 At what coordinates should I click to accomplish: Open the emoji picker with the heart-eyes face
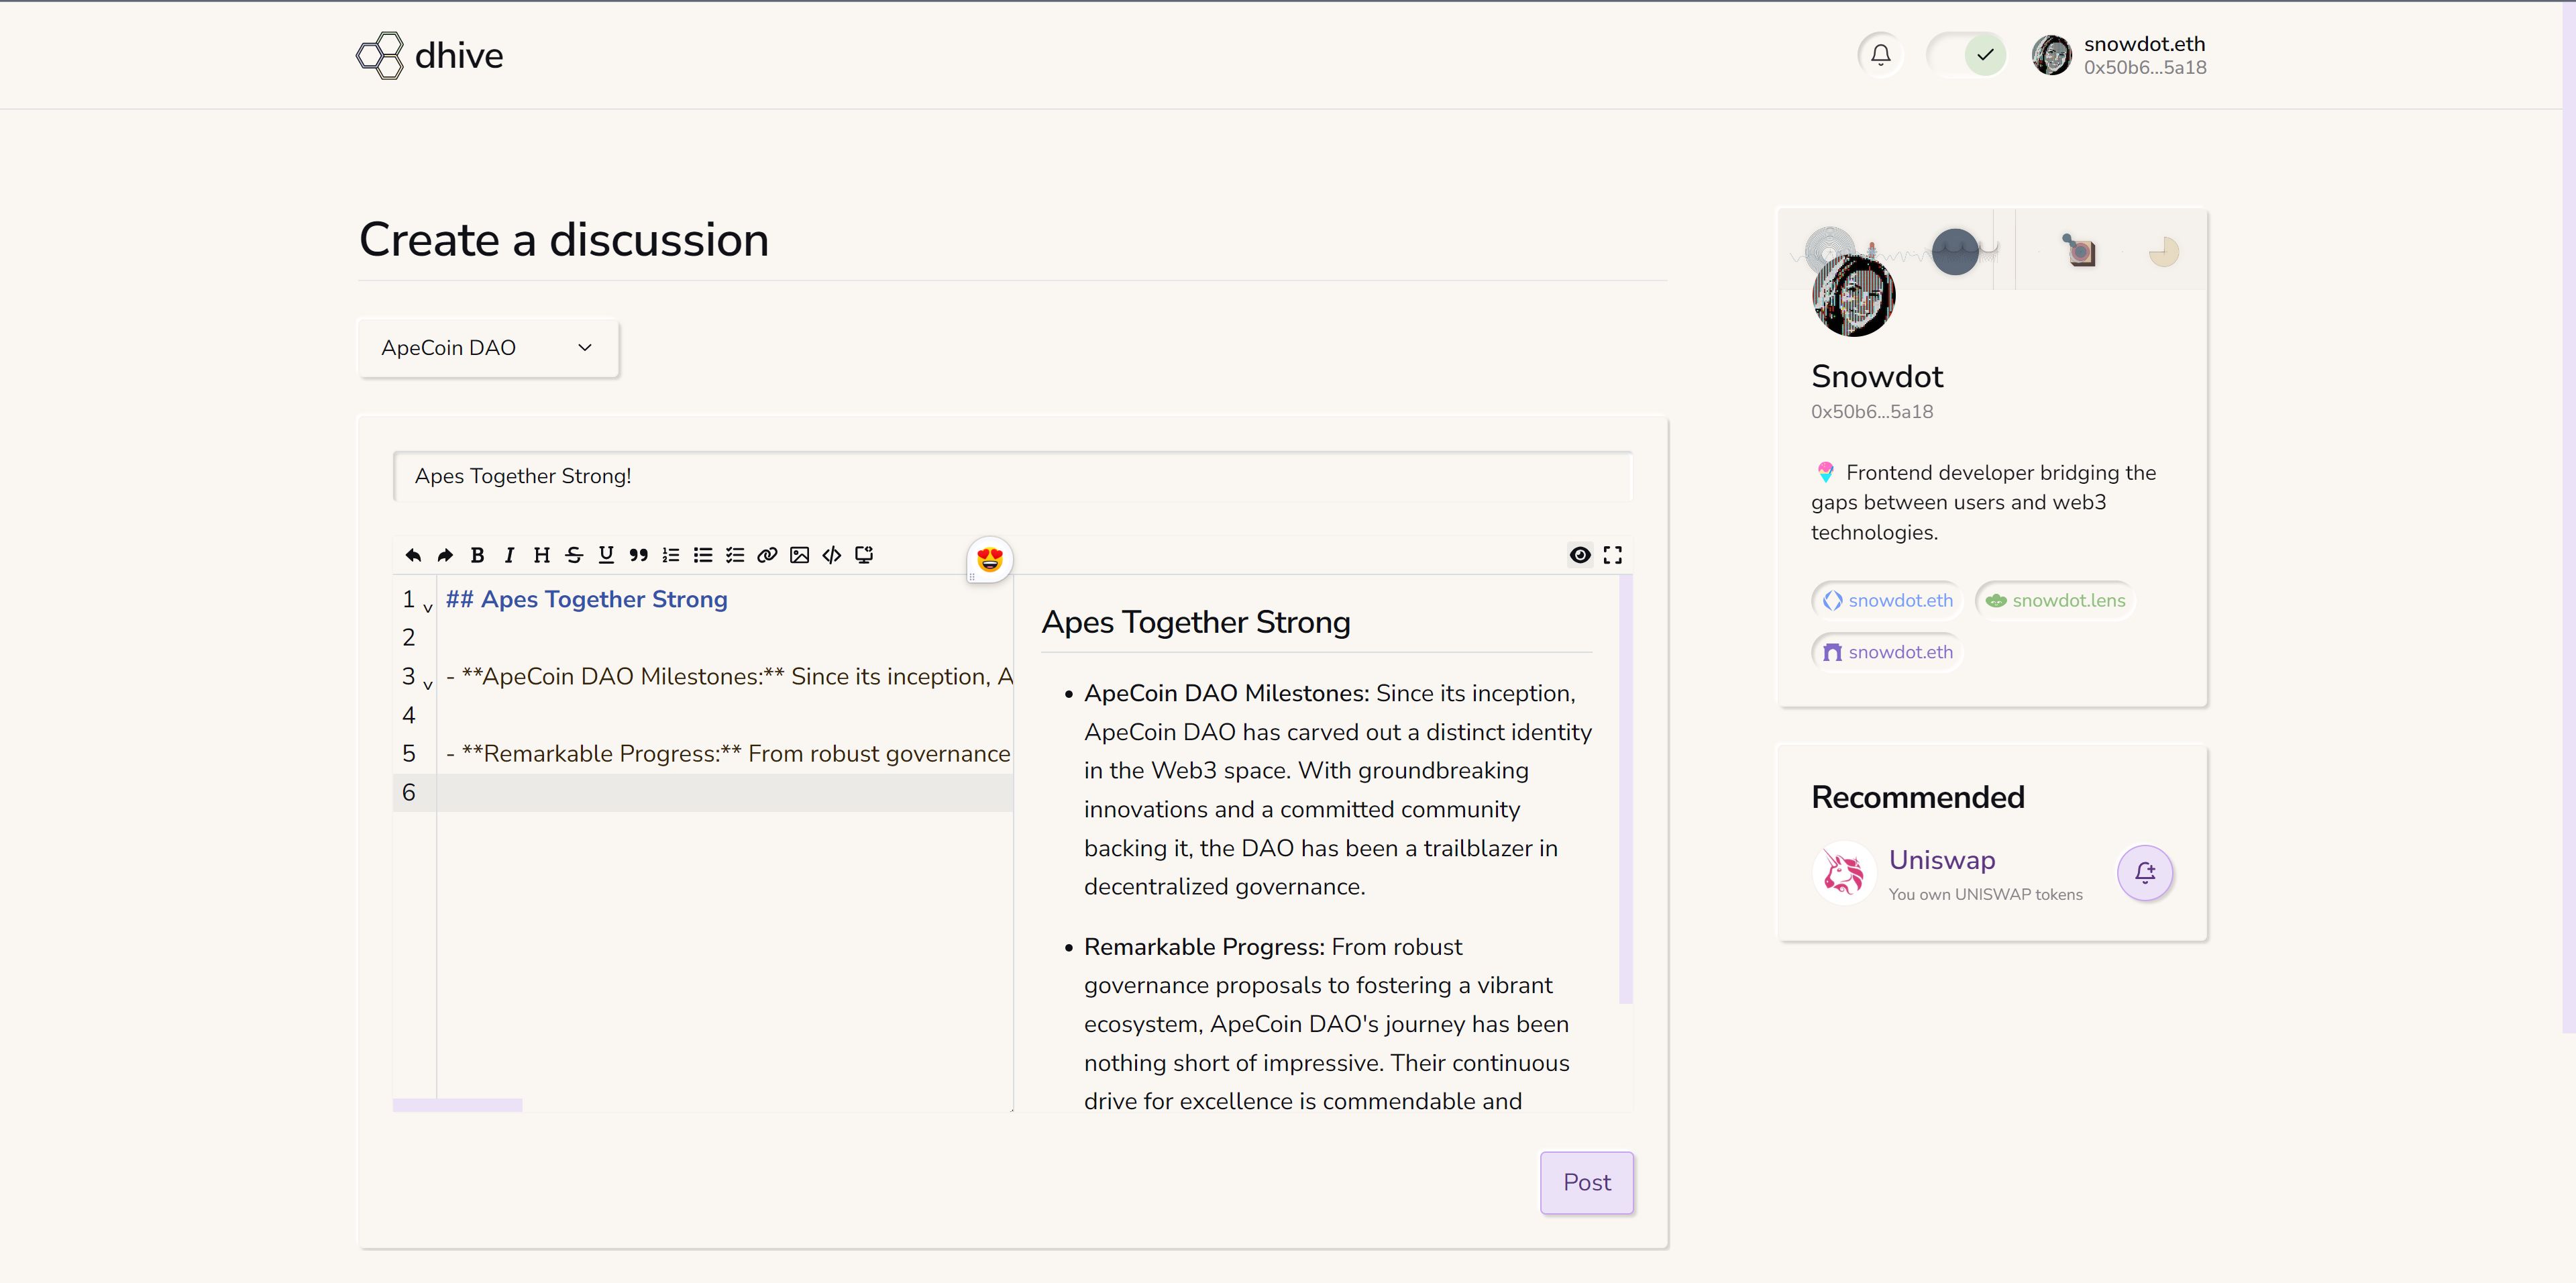(x=989, y=559)
